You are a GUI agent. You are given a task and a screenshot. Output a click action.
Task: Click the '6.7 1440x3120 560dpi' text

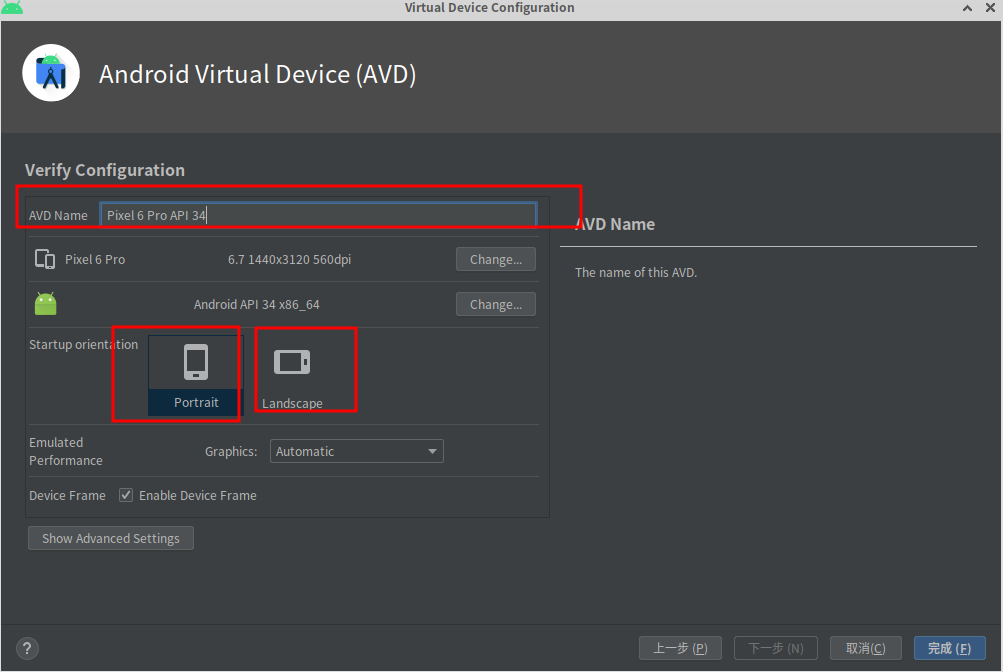click(x=289, y=259)
